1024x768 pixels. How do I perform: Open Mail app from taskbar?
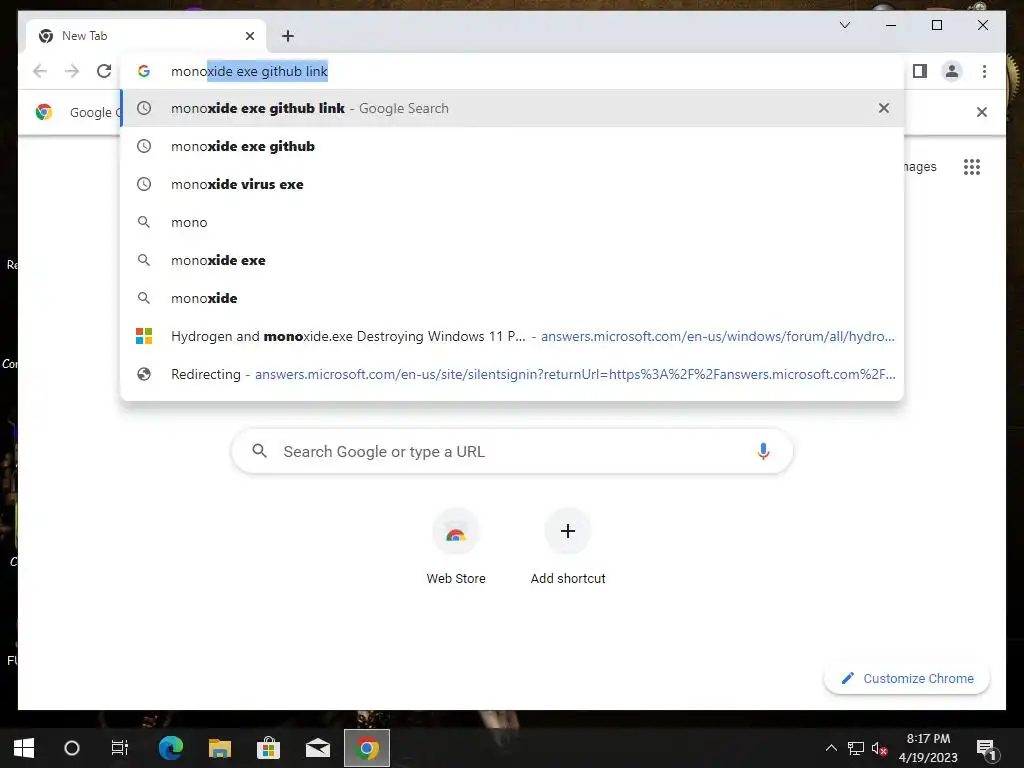(318, 748)
